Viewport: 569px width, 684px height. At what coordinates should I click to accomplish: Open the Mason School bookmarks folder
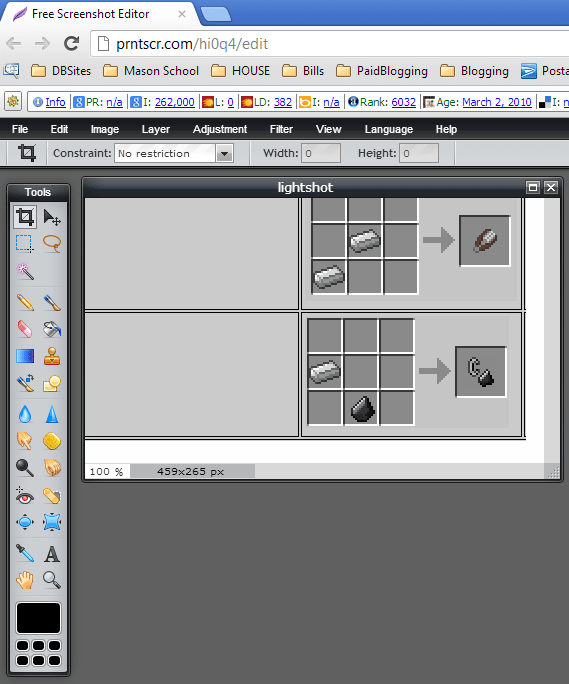pos(151,71)
